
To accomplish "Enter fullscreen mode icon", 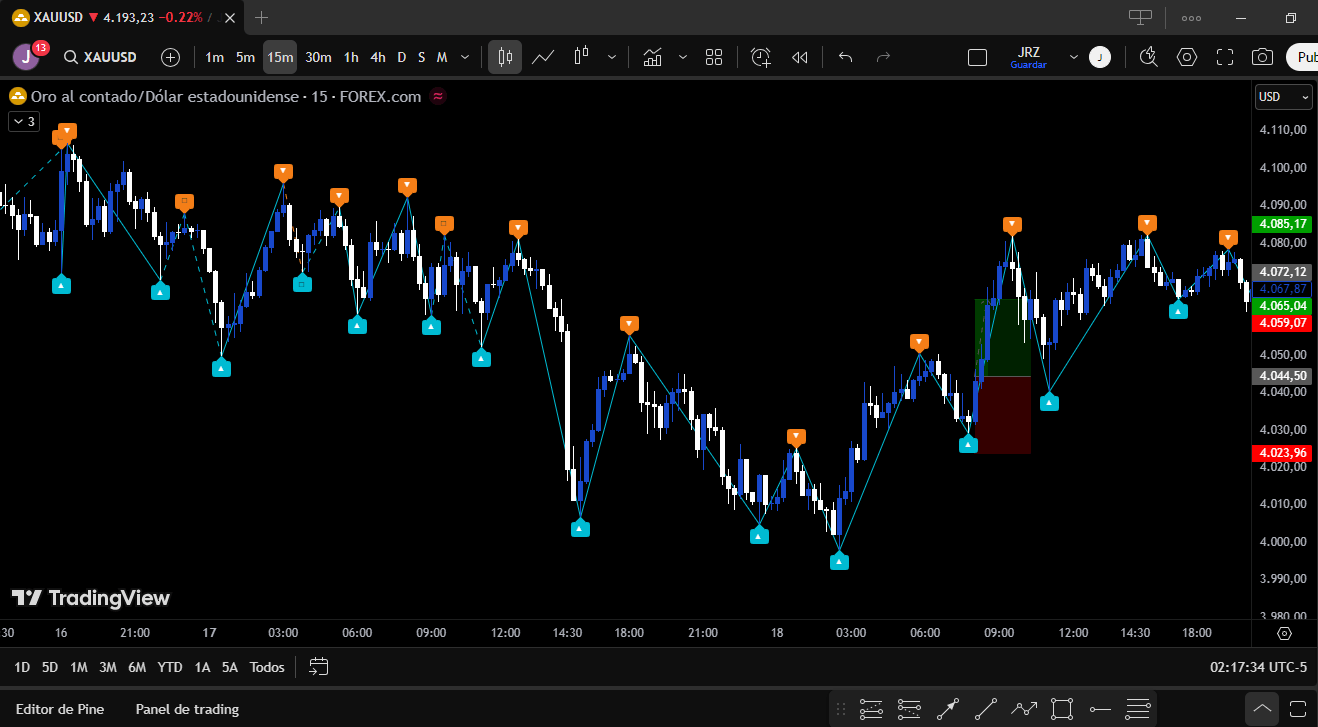I will 1225,57.
